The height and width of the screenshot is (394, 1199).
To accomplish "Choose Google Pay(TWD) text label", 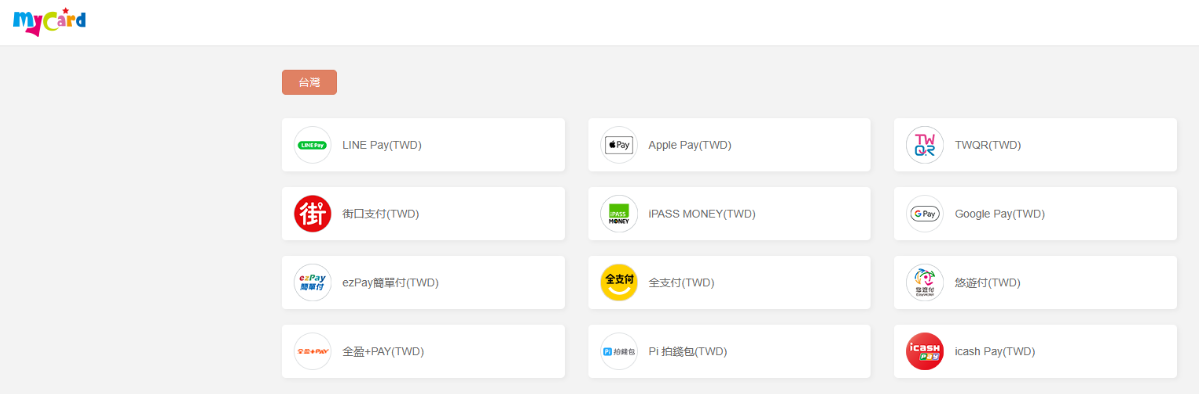I will [999, 213].
